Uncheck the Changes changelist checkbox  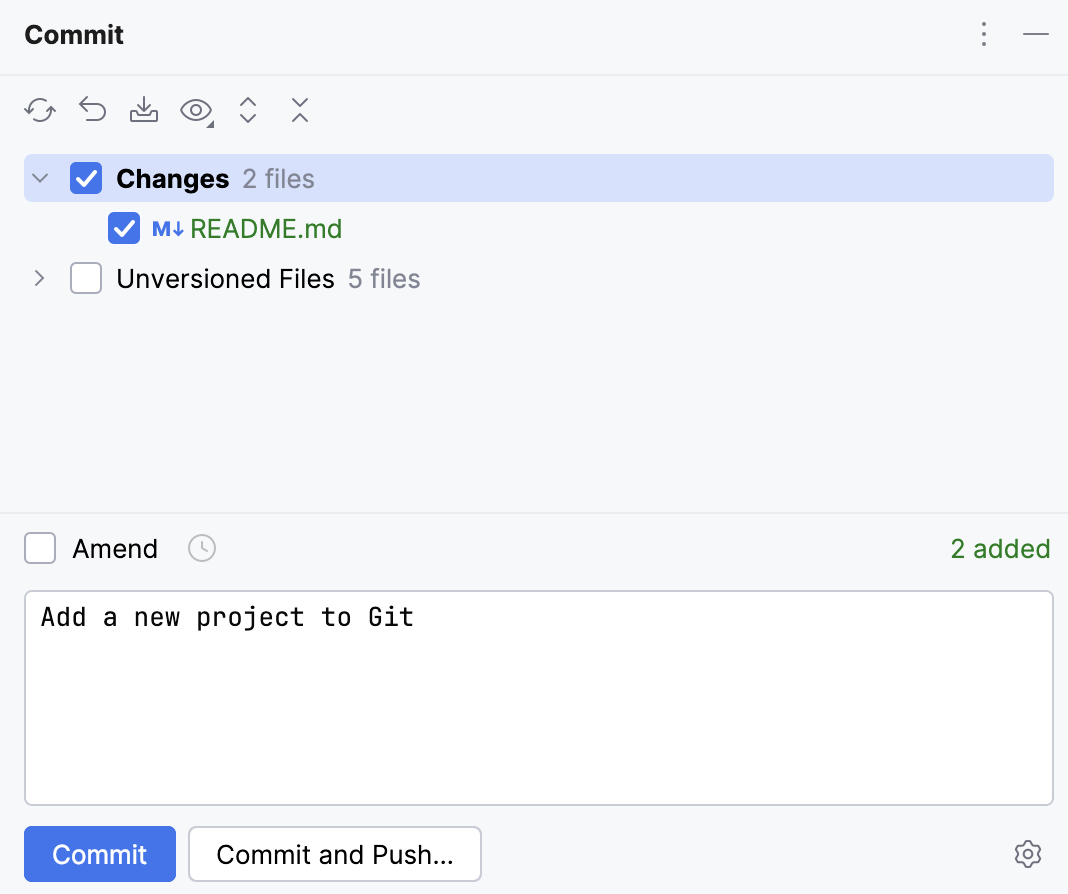(86, 177)
